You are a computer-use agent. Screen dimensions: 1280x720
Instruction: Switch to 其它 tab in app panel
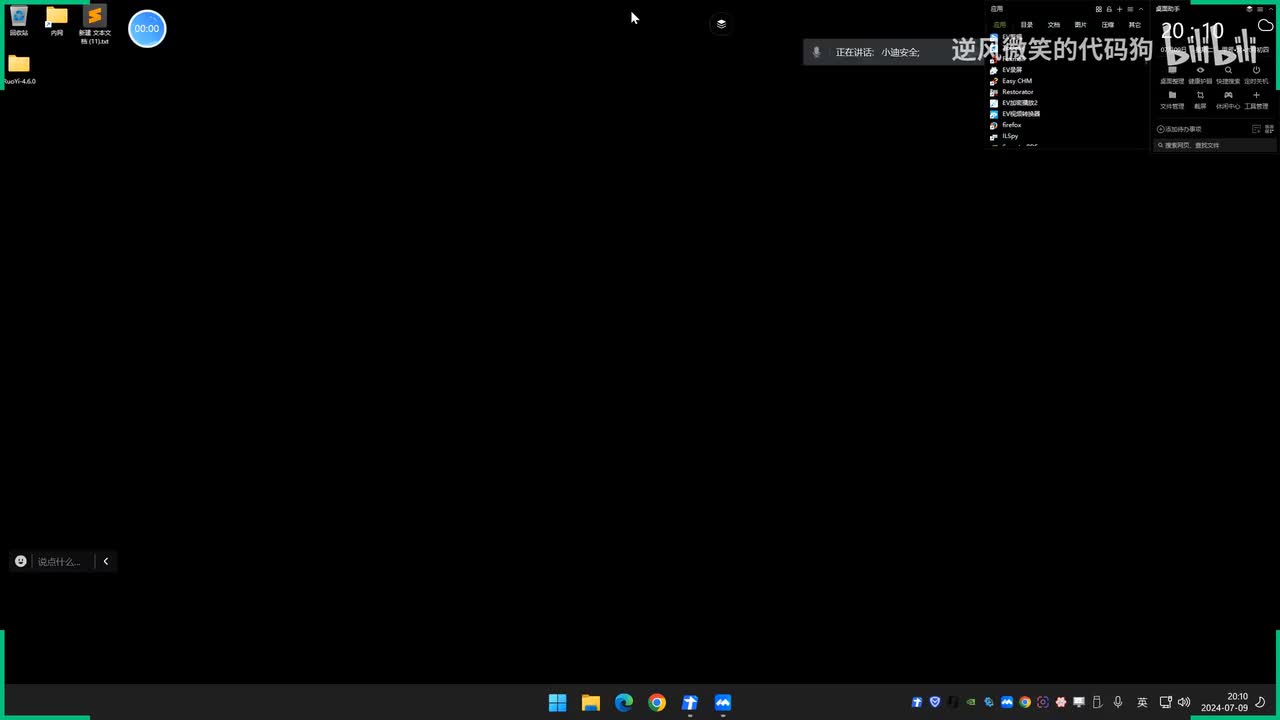click(x=1135, y=25)
